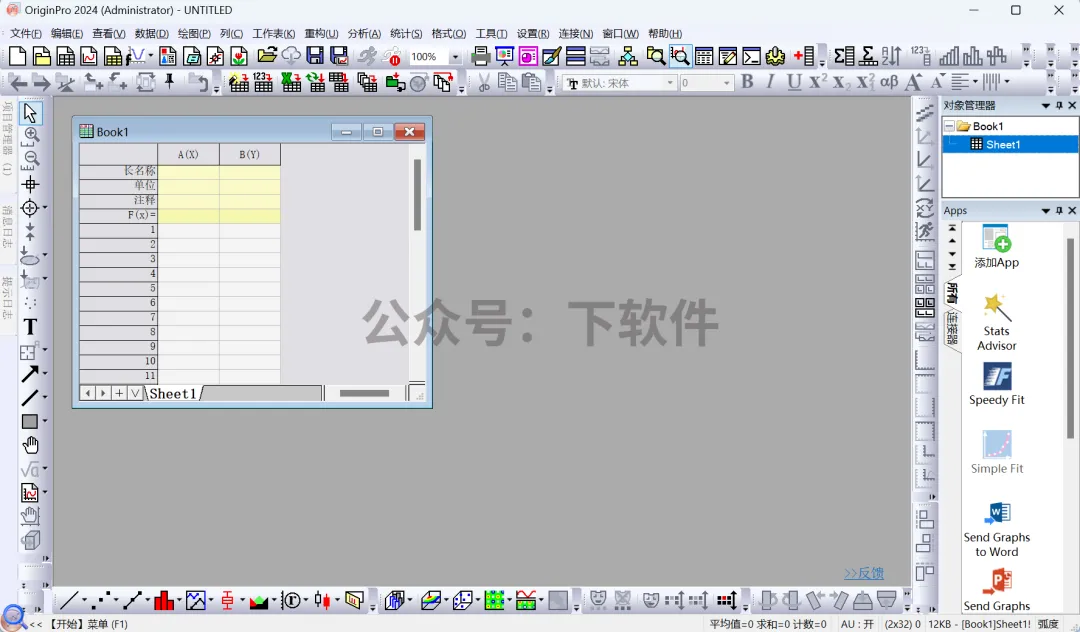Image resolution: width=1080 pixels, height=632 pixels.
Task: Click the Statistics on Columns sigma icon
Action: 844,56
